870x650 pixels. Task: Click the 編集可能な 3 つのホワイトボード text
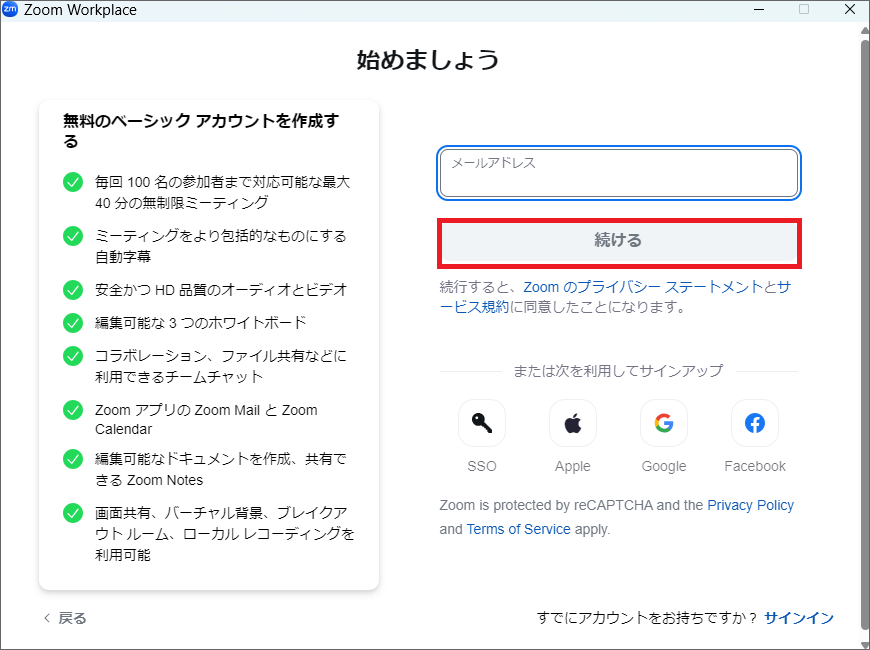200,323
